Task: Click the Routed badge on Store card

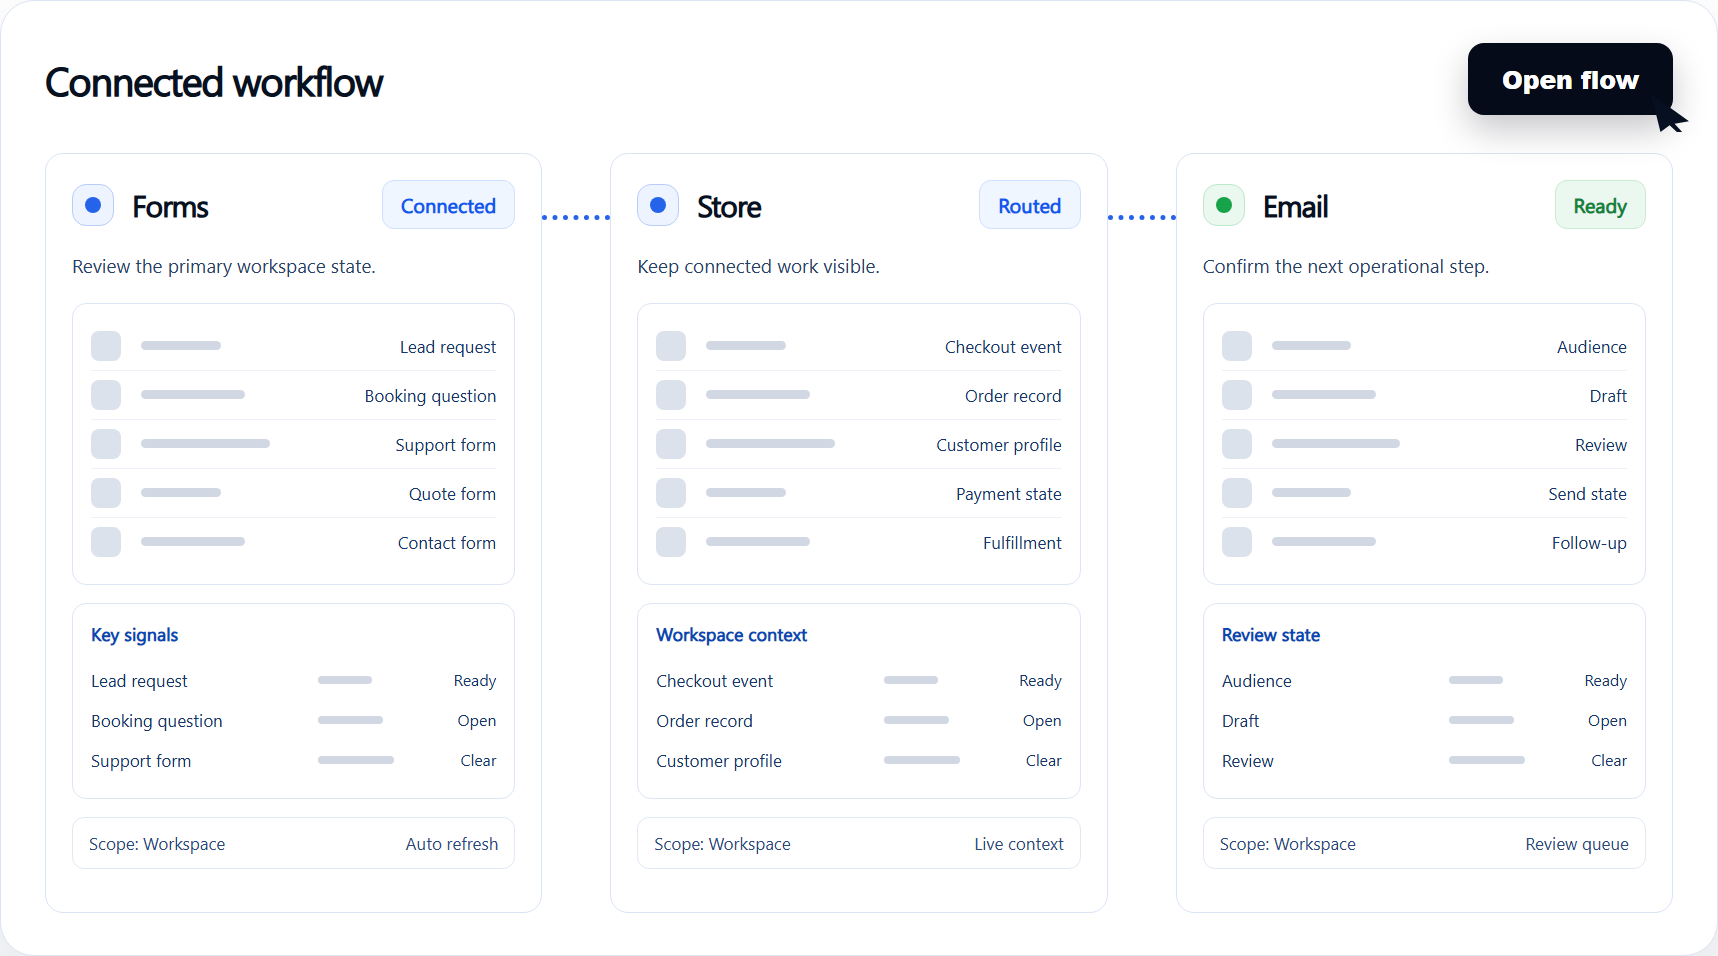Action: click(x=1029, y=205)
